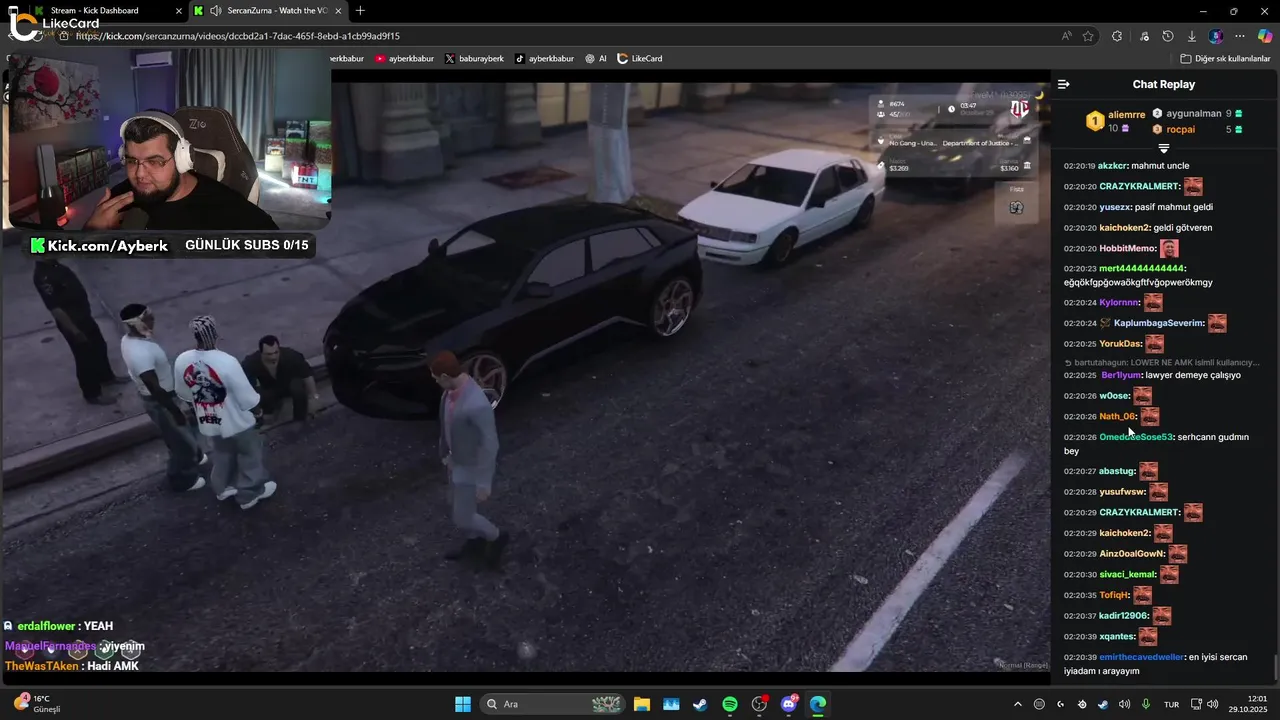Open the X baburayberk bookmark
The height and width of the screenshot is (720, 1280).
pos(474,59)
